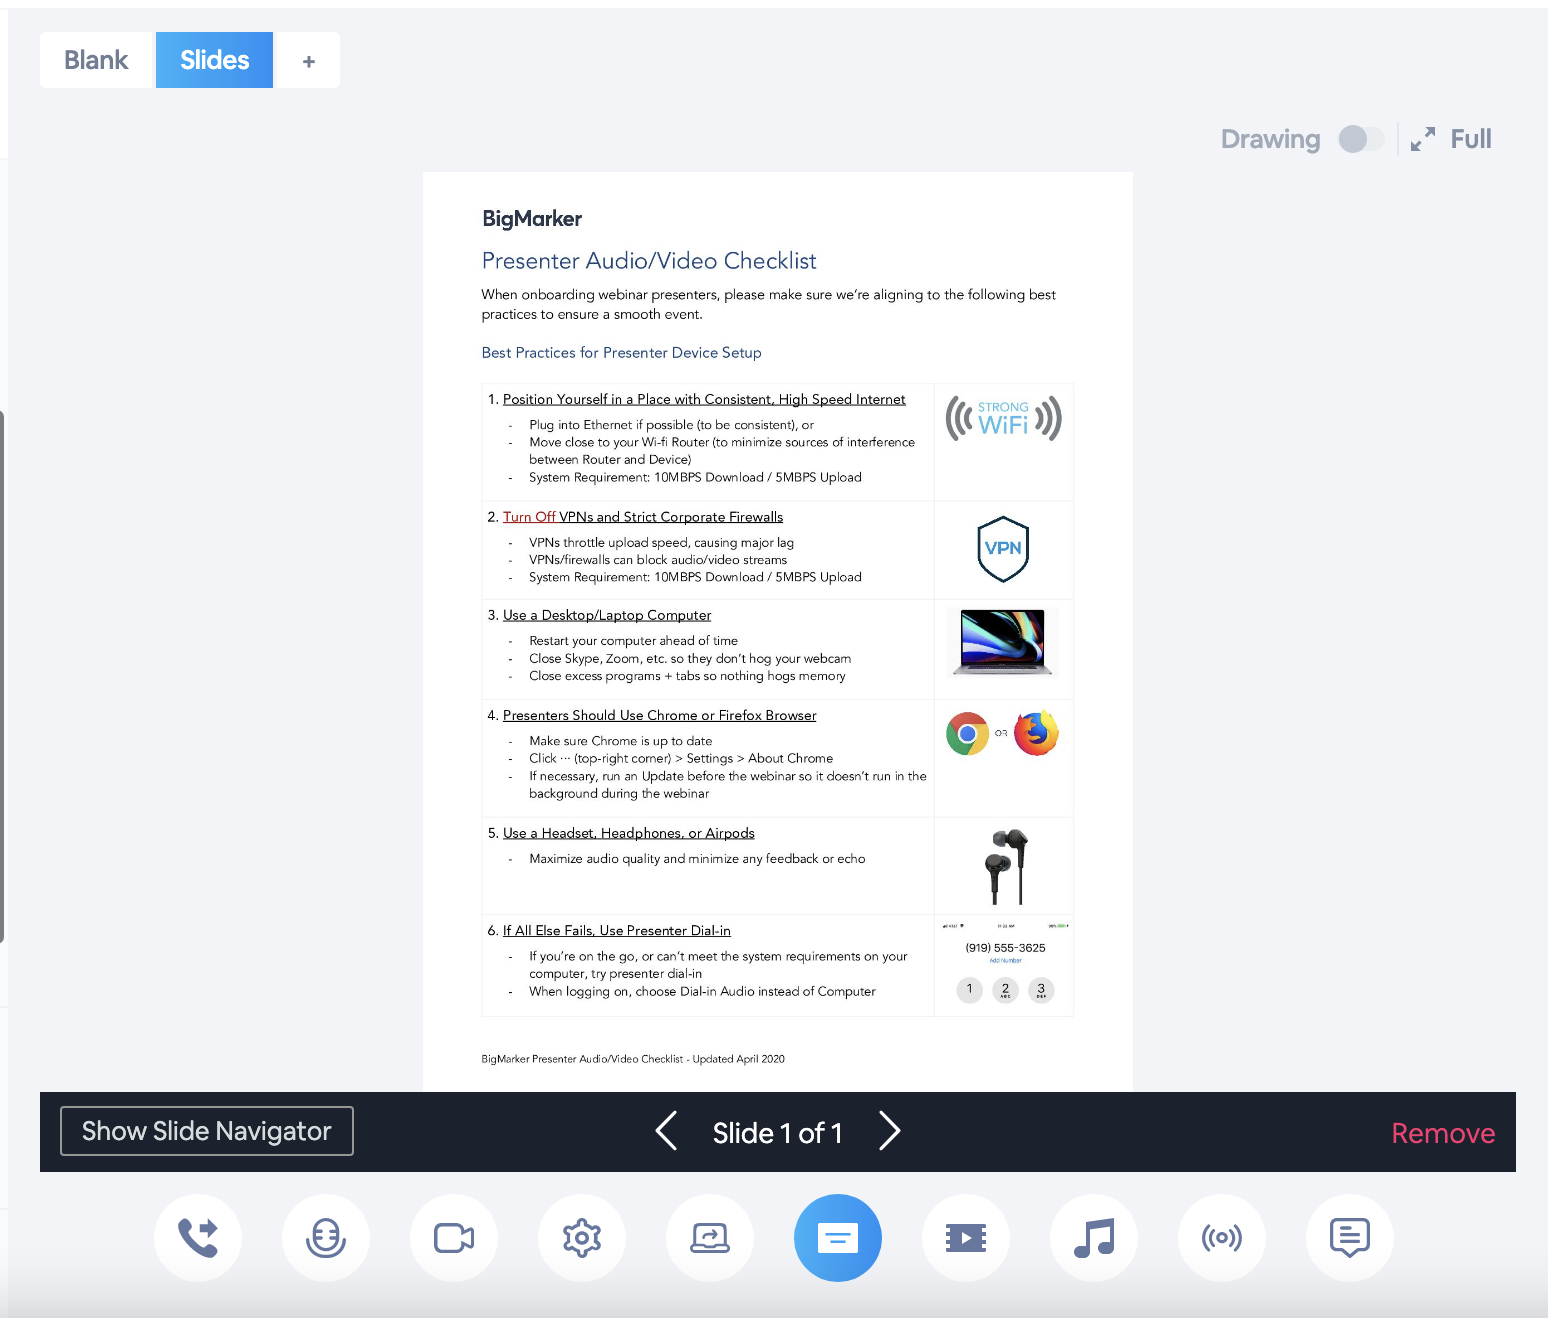
Task: Open the chat notes icon
Action: tap(1350, 1238)
